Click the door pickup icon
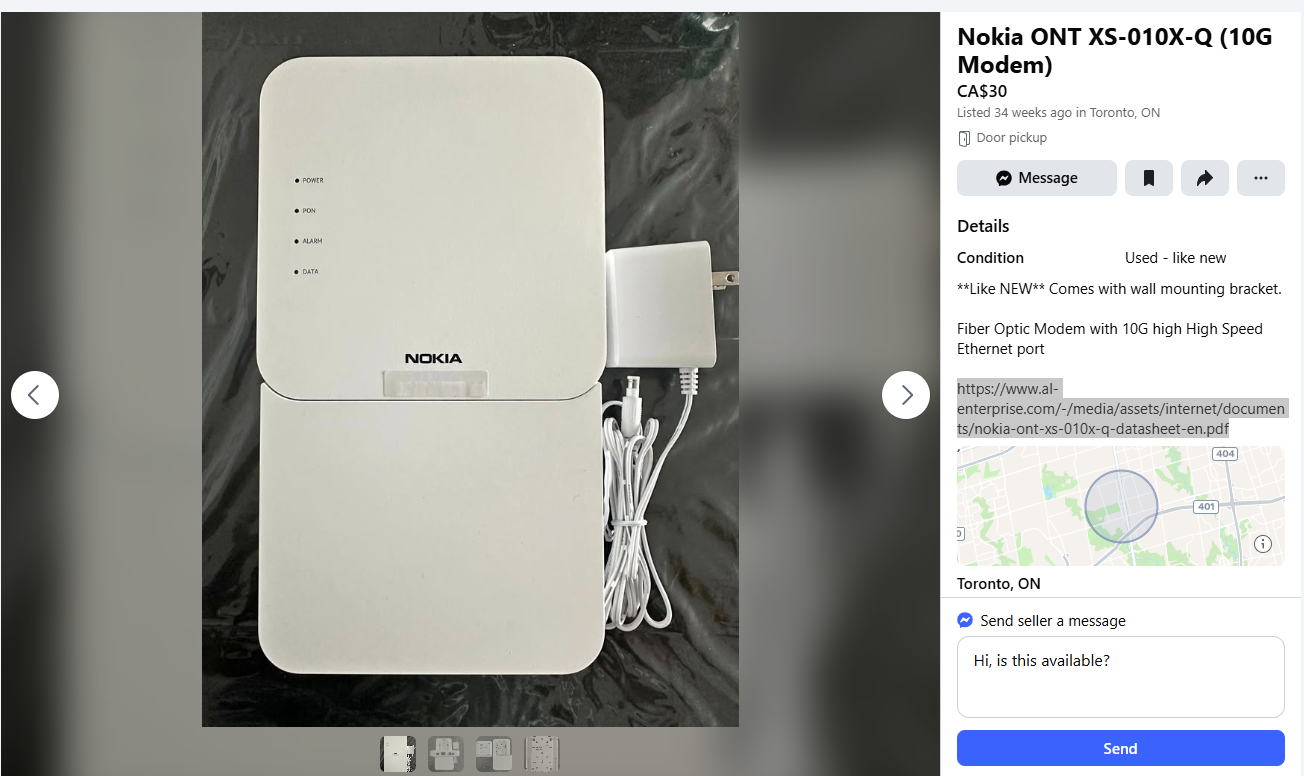Screen dimensions: 1304x776 point(964,138)
